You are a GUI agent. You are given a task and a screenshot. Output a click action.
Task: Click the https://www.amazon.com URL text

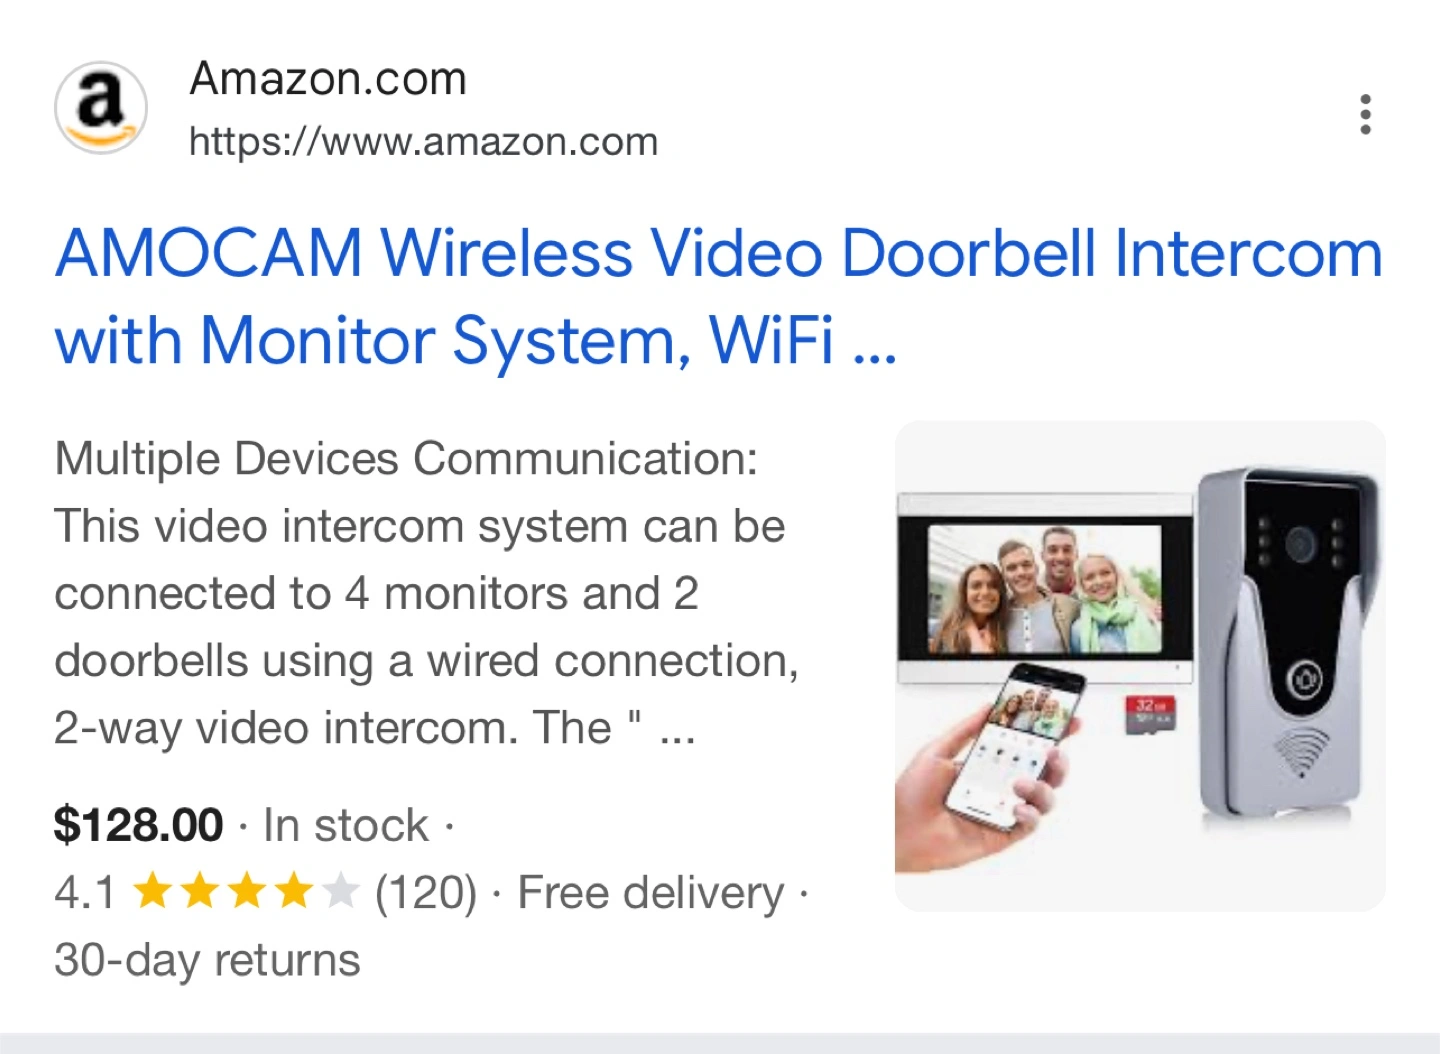(424, 142)
